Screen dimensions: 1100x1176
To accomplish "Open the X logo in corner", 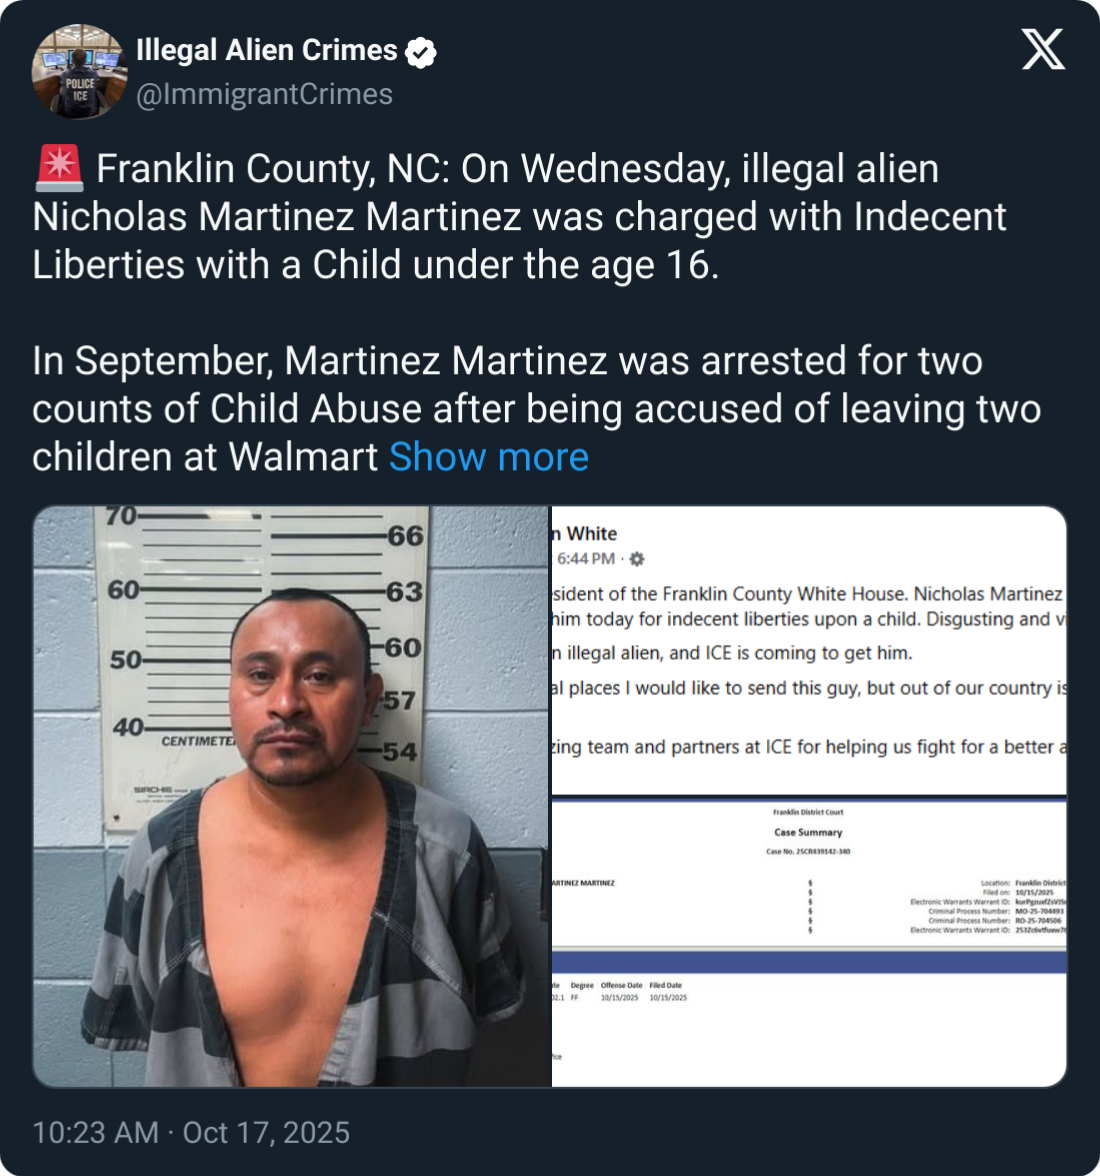I will click(1042, 50).
